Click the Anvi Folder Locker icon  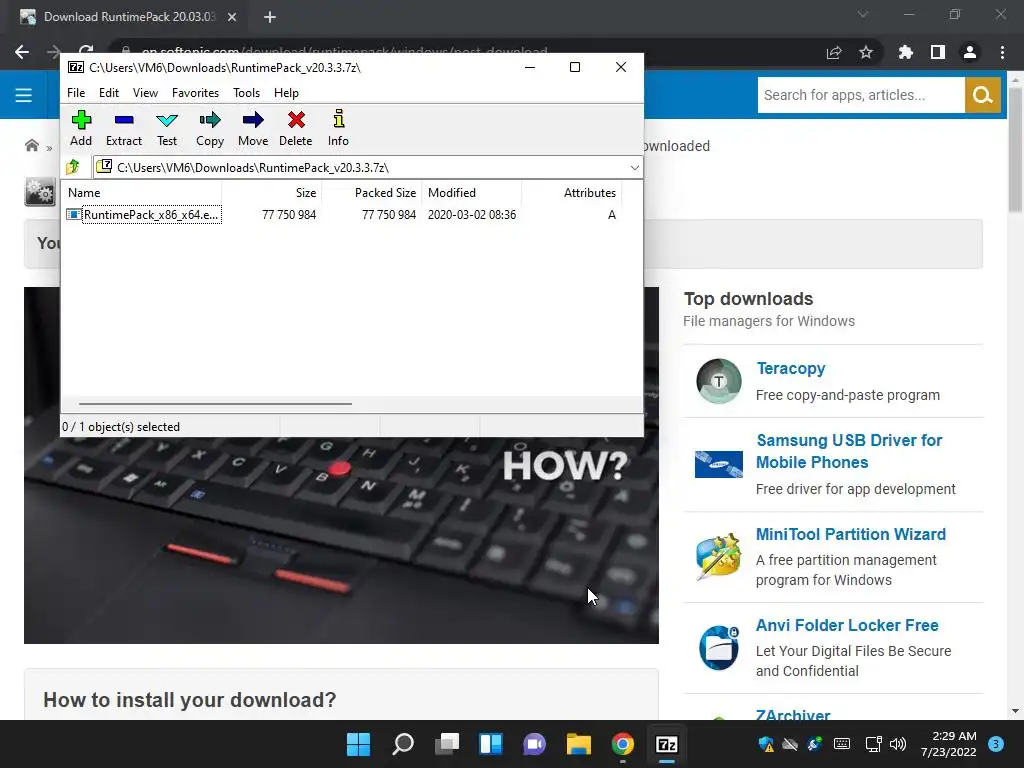click(x=719, y=647)
